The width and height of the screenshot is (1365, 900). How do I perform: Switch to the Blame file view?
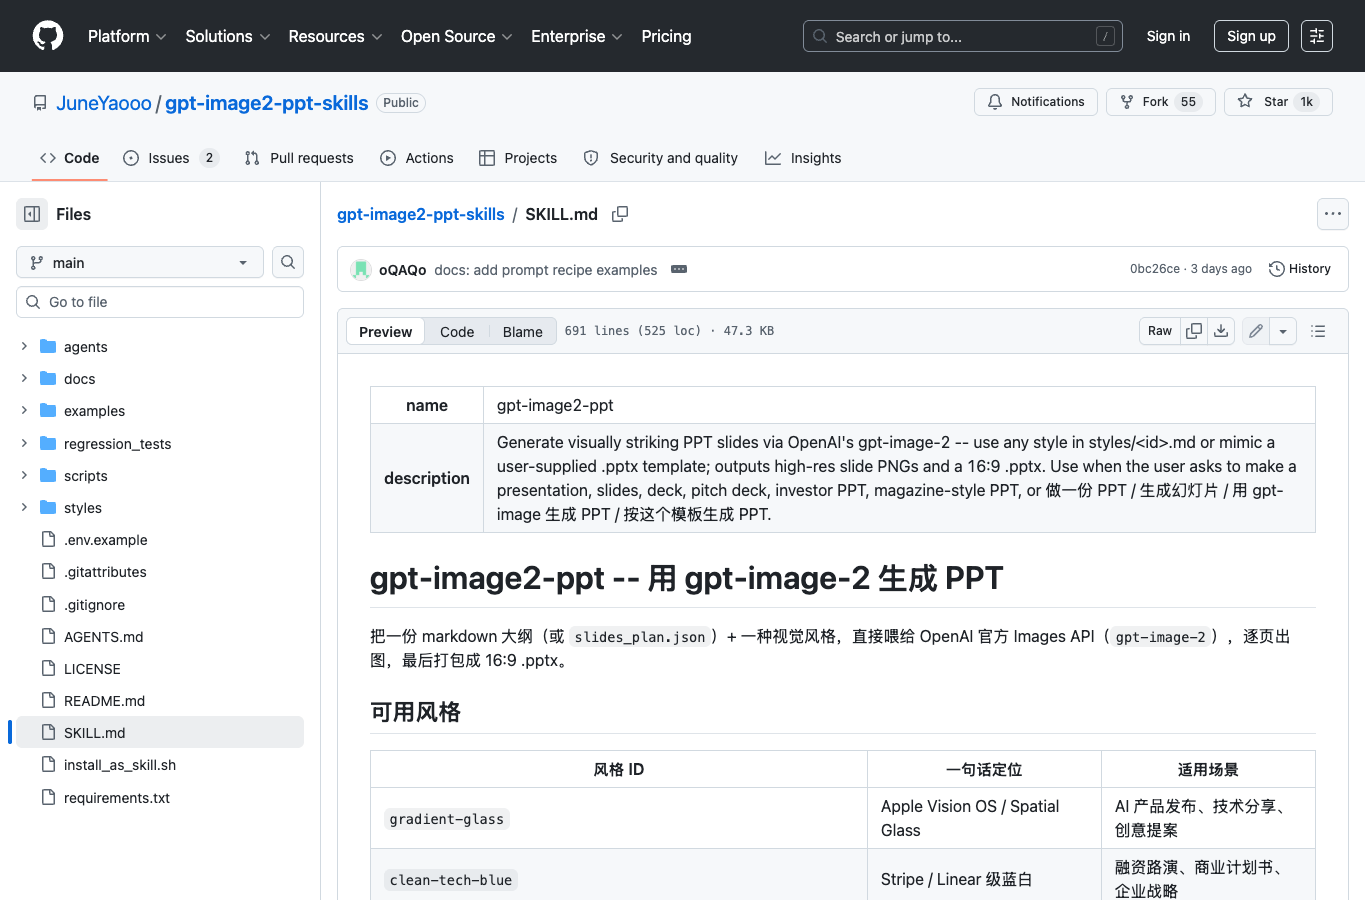point(523,332)
